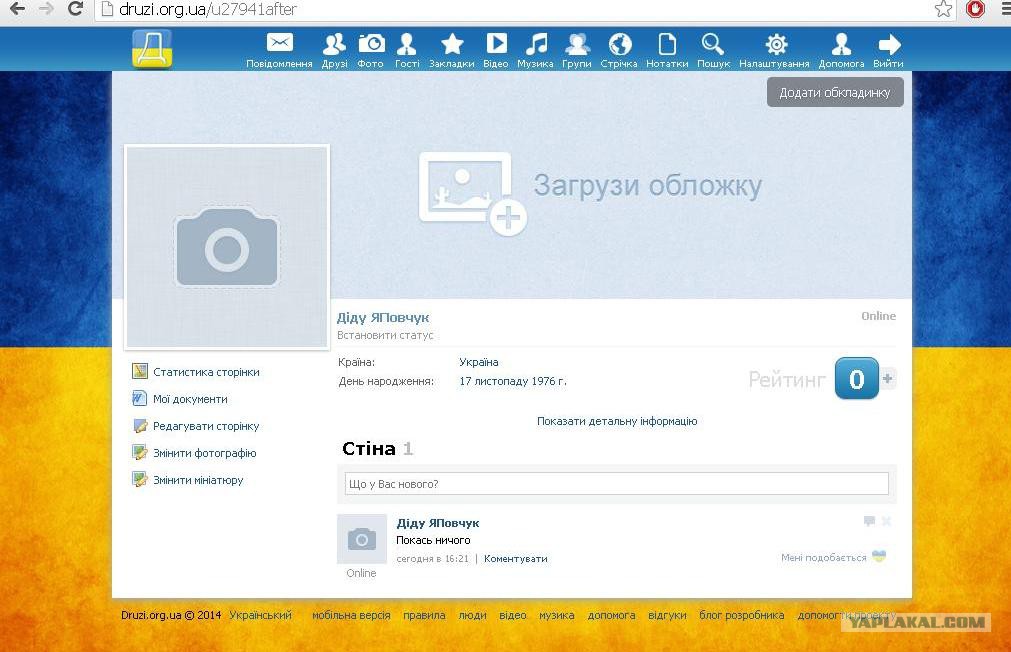
Task: Click the rating value 0 badge
Action: [856, 379]
